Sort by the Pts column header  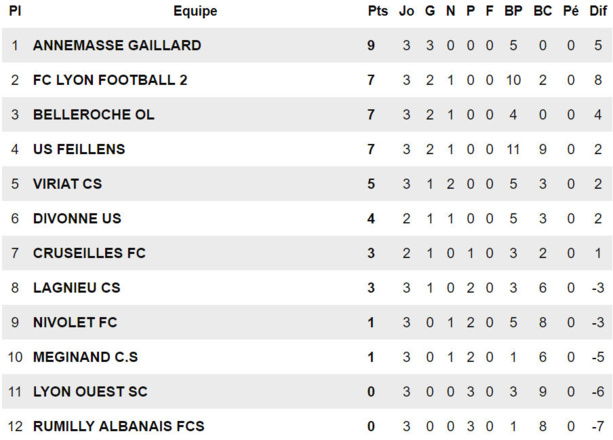click(x=377, y=11)
